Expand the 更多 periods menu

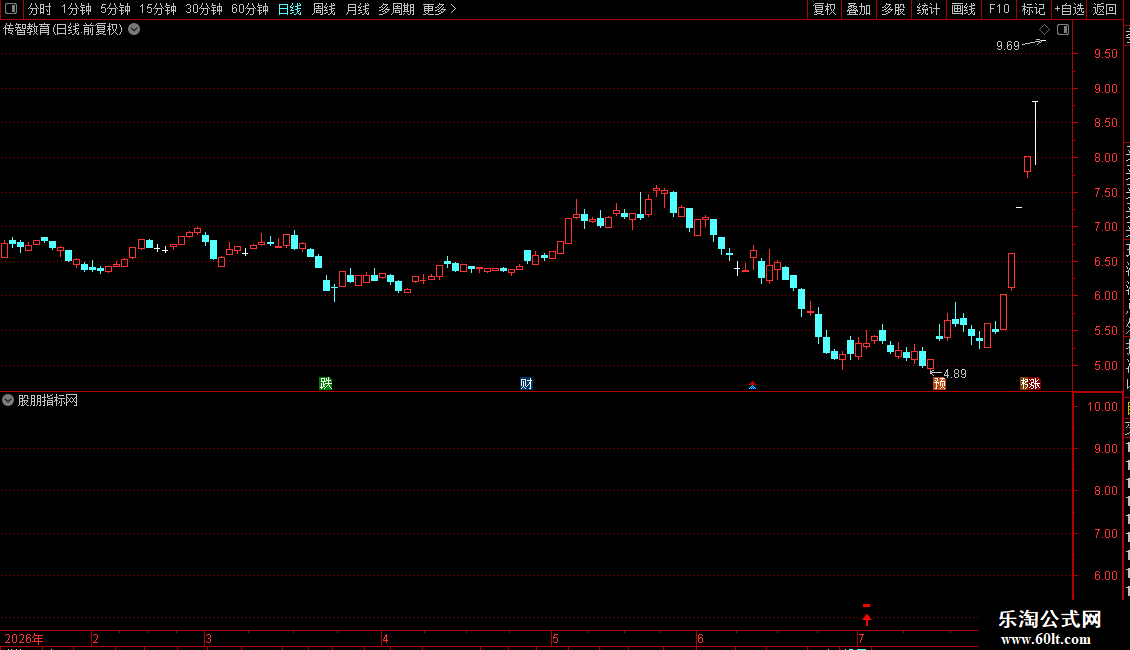click(x=439, y=9)
